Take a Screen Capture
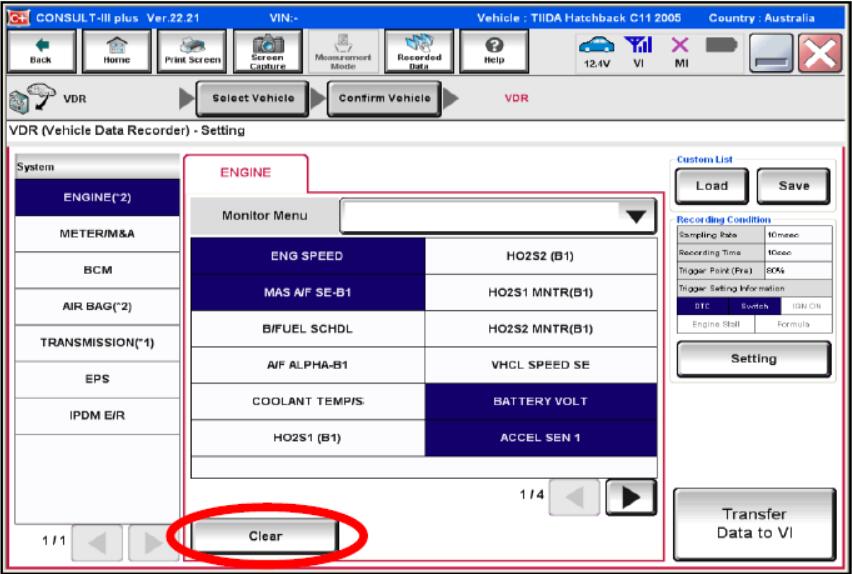 click(267, 51)
